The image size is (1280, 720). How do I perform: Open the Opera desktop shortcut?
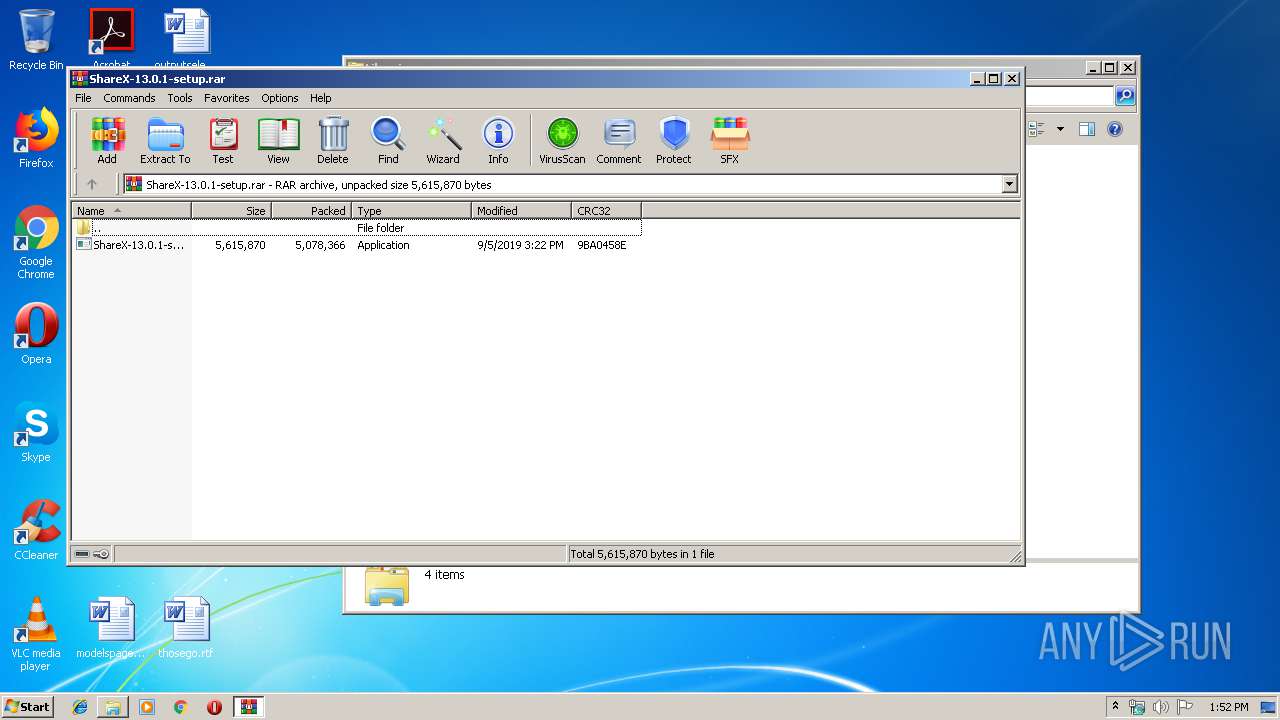pos(36,334)
